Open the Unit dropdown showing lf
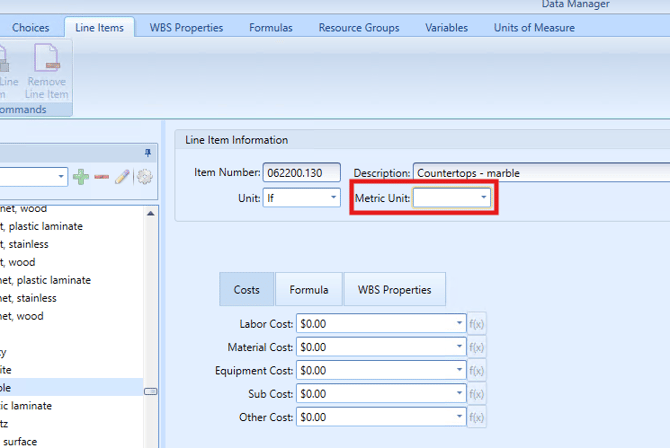Screen dimensions: 670x448 [x=333, y=198]
